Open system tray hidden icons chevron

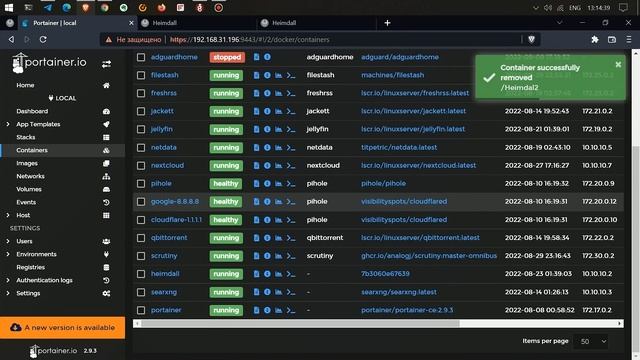[536, 8]
